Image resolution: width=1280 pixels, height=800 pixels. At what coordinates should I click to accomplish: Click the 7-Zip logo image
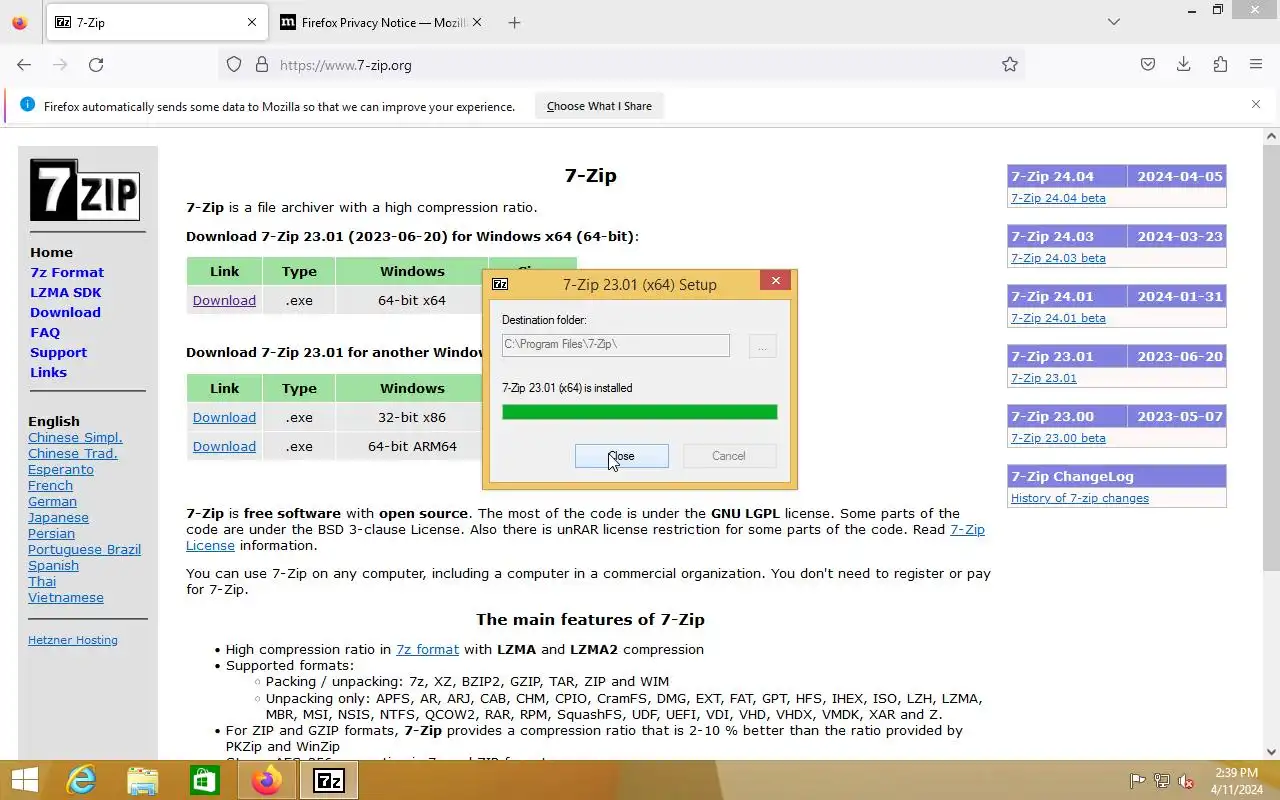pos(84,189)
